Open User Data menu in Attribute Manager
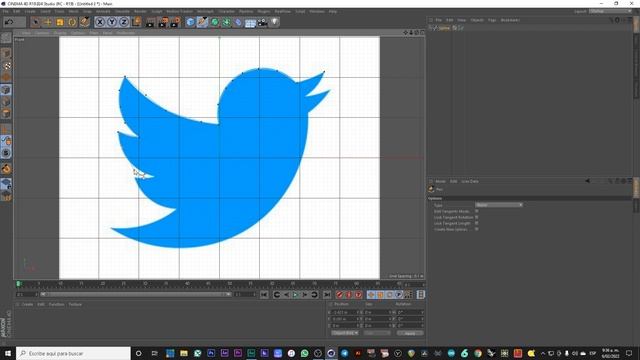 click(x=470, y=181)
